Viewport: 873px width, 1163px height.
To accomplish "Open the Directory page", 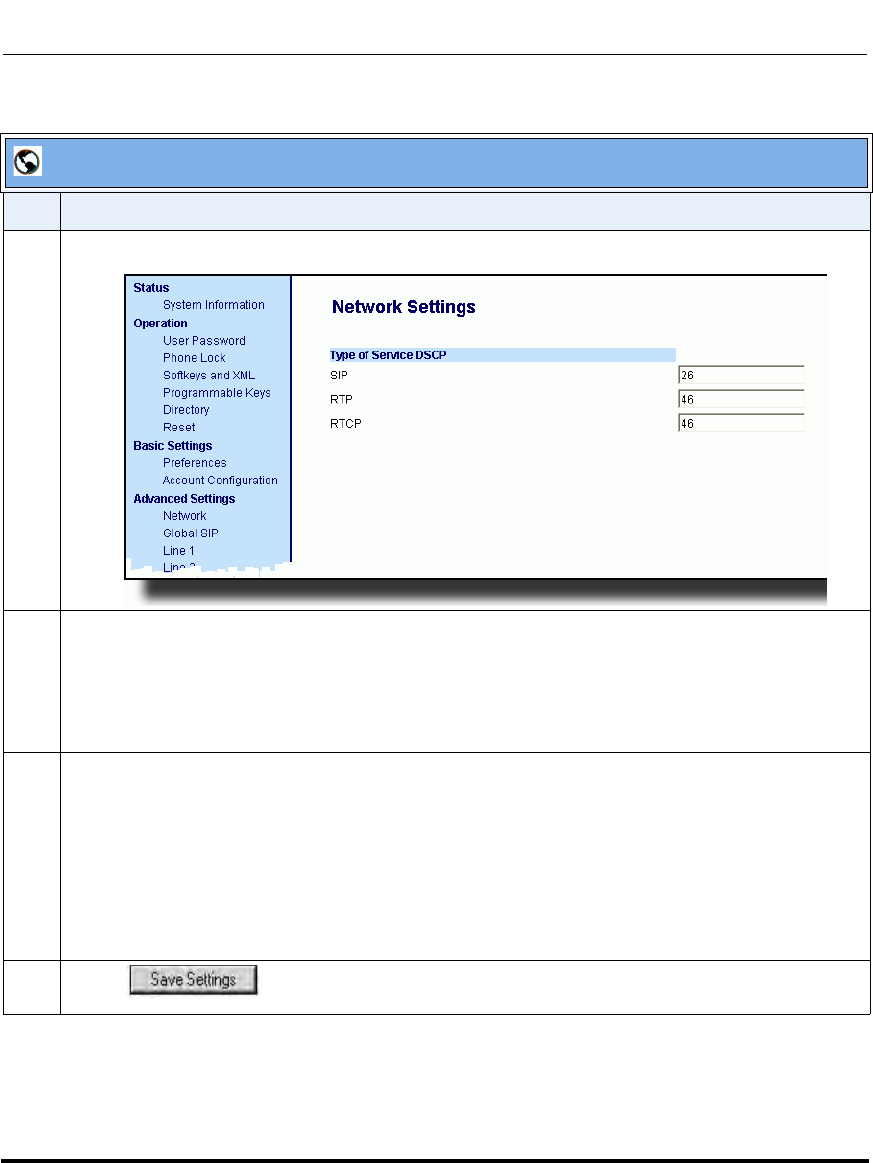I will tap(186, 409).
